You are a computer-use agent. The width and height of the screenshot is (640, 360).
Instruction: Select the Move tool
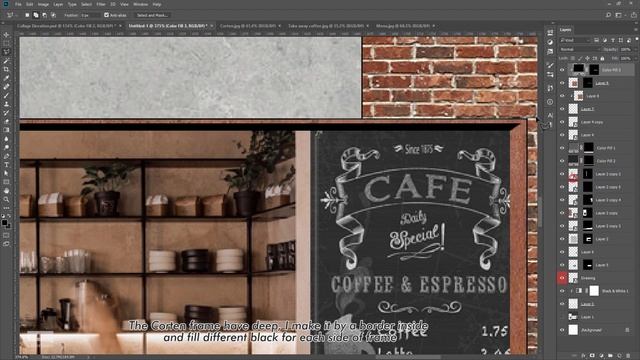(x=6, y=35)
